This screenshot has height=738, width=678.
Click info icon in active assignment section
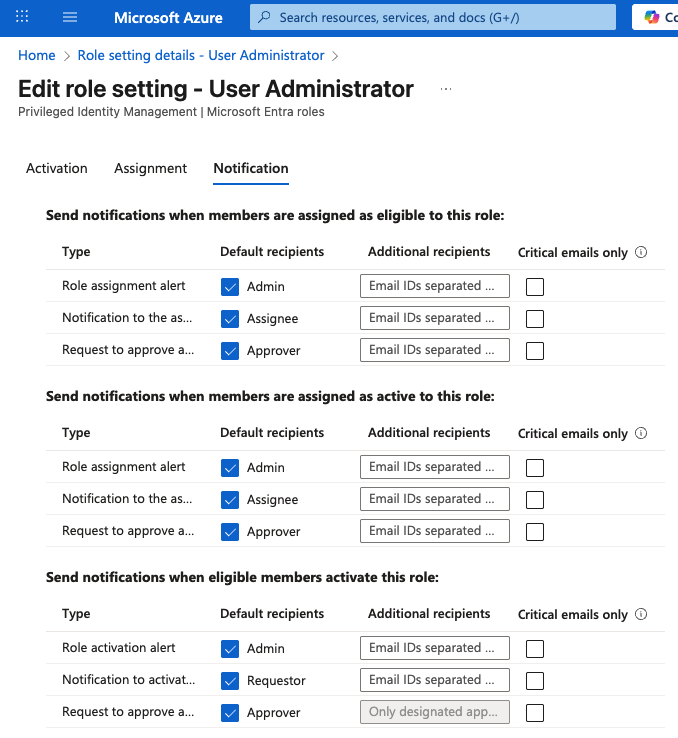click(641, 433)
